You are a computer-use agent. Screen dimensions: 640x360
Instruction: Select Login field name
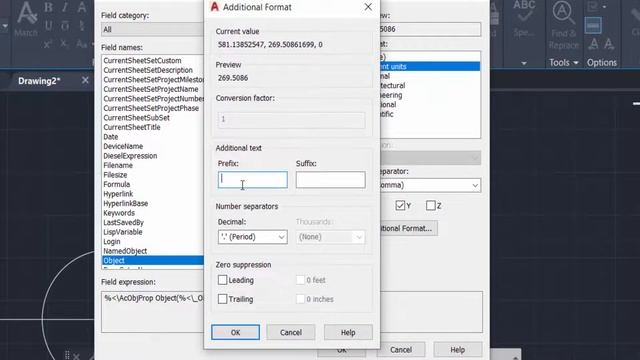(x=111, y=242)
